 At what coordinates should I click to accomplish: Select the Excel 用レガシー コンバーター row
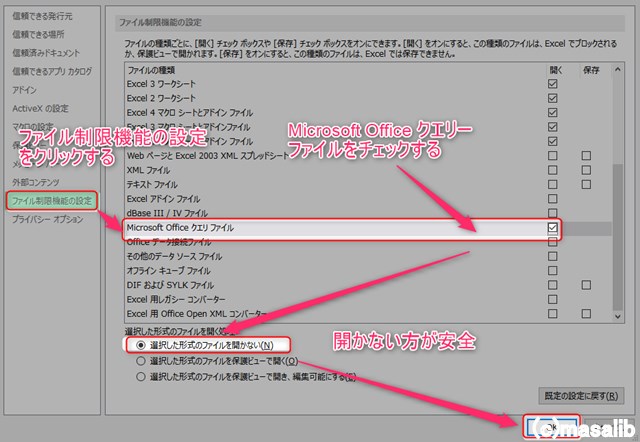click(367, 299)
